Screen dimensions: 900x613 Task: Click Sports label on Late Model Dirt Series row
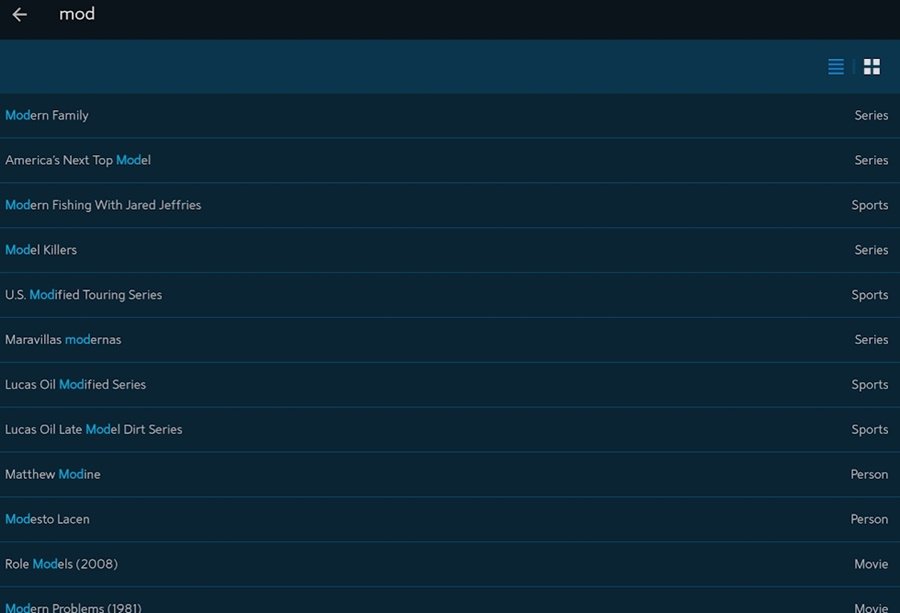pyautogui.click(x=870, y=429)
